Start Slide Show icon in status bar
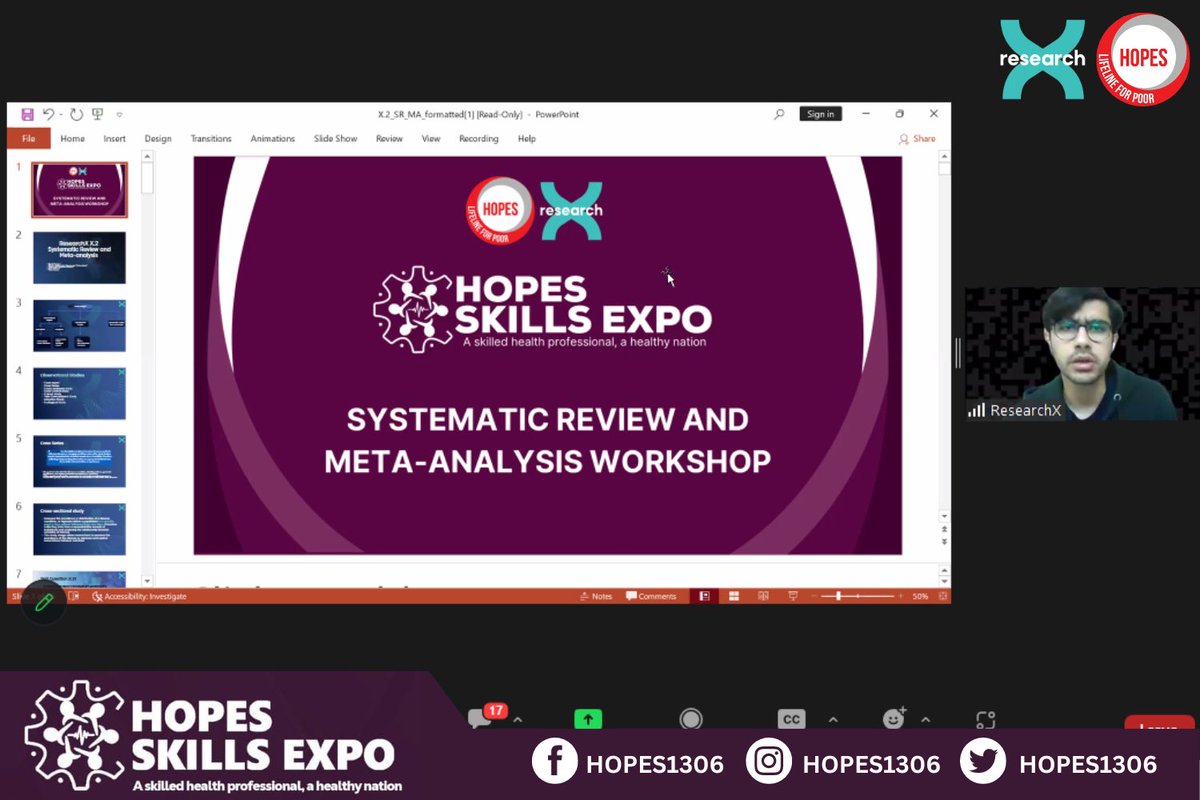The height and width of the screenshot is (800, 1200). [793, 596]
